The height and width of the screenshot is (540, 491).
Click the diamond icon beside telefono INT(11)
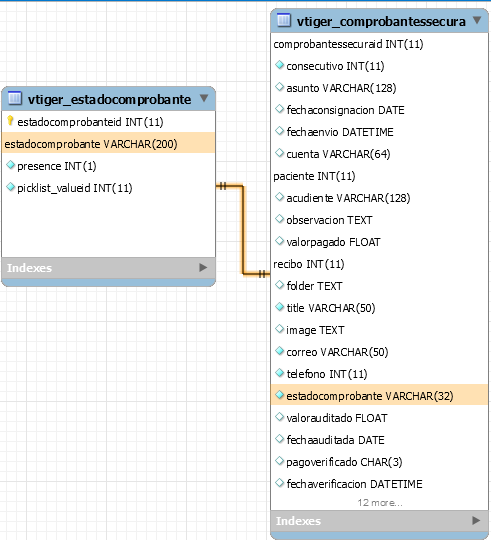pyautogui.click(x=280, y=373)
